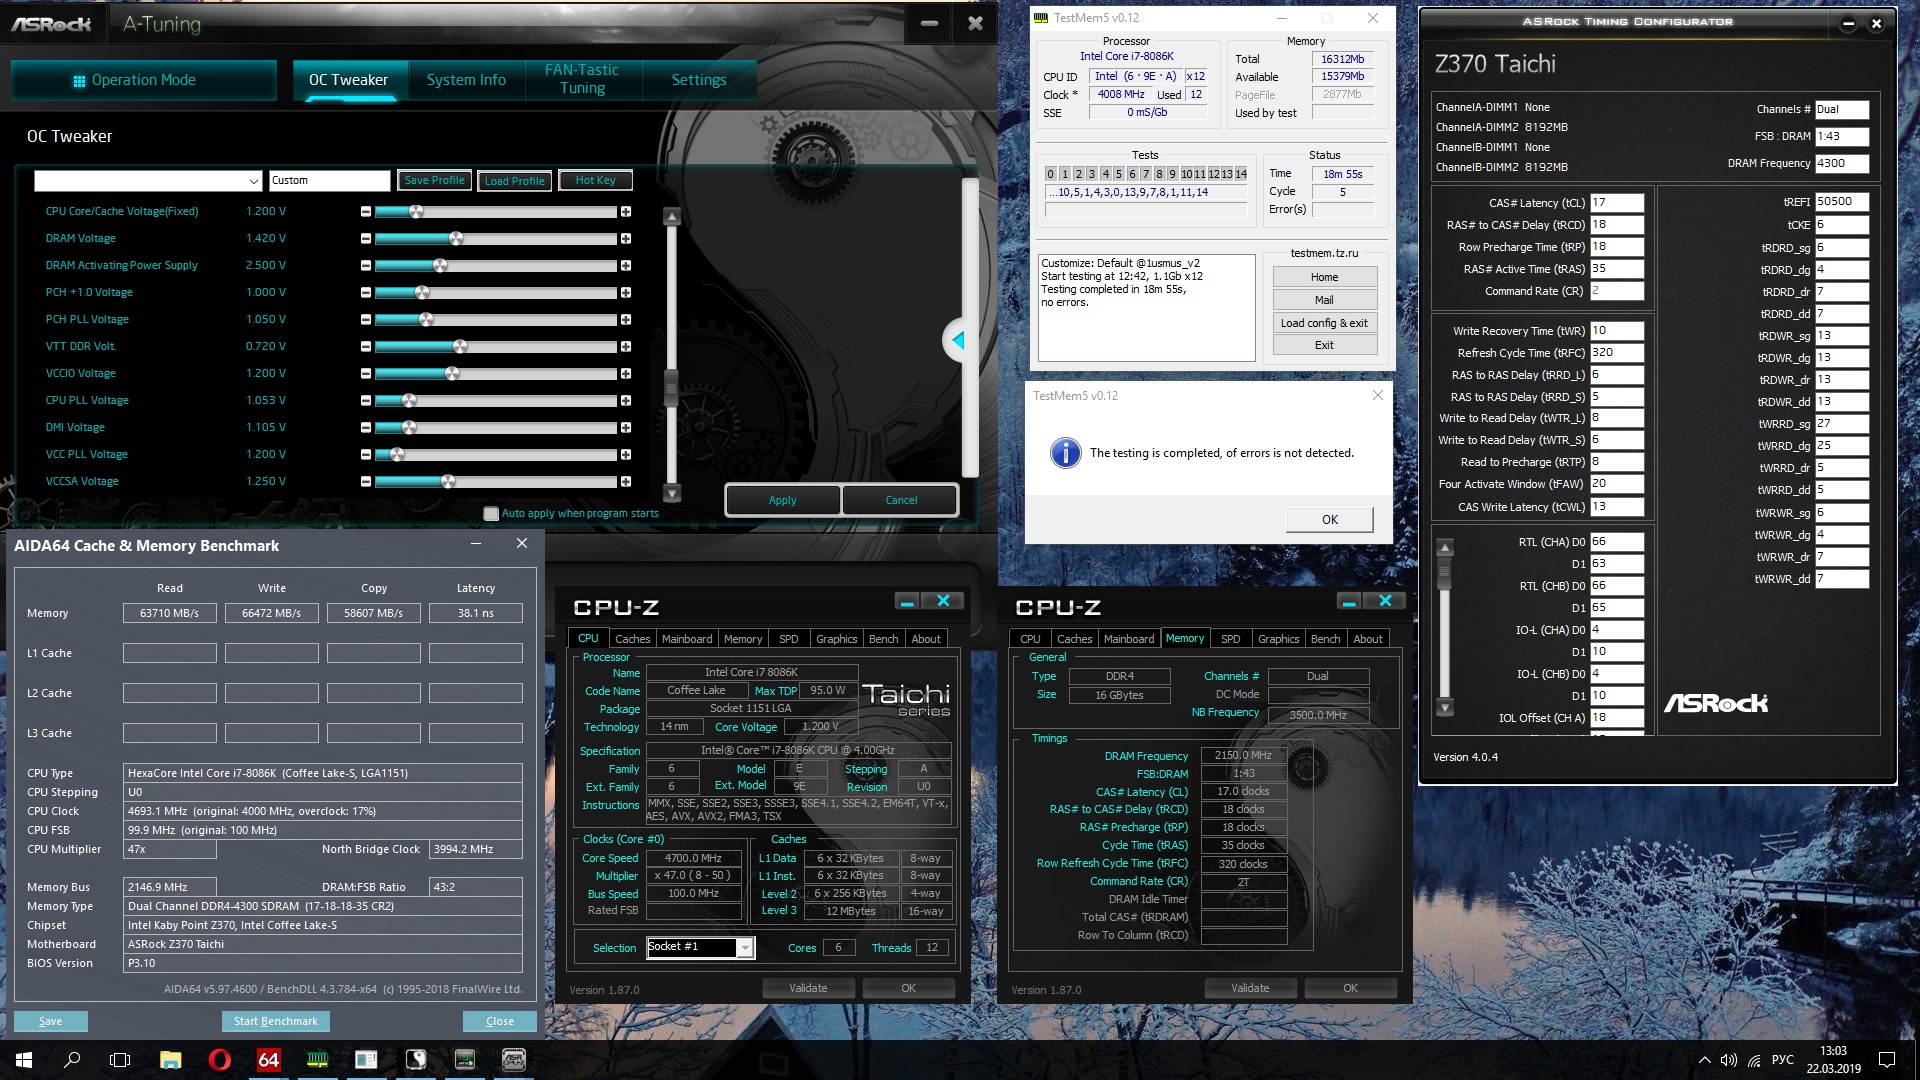1920x1080 pixels.
Task: Expand the Socket #1 selection dropdown
Action: coord(744,948)
